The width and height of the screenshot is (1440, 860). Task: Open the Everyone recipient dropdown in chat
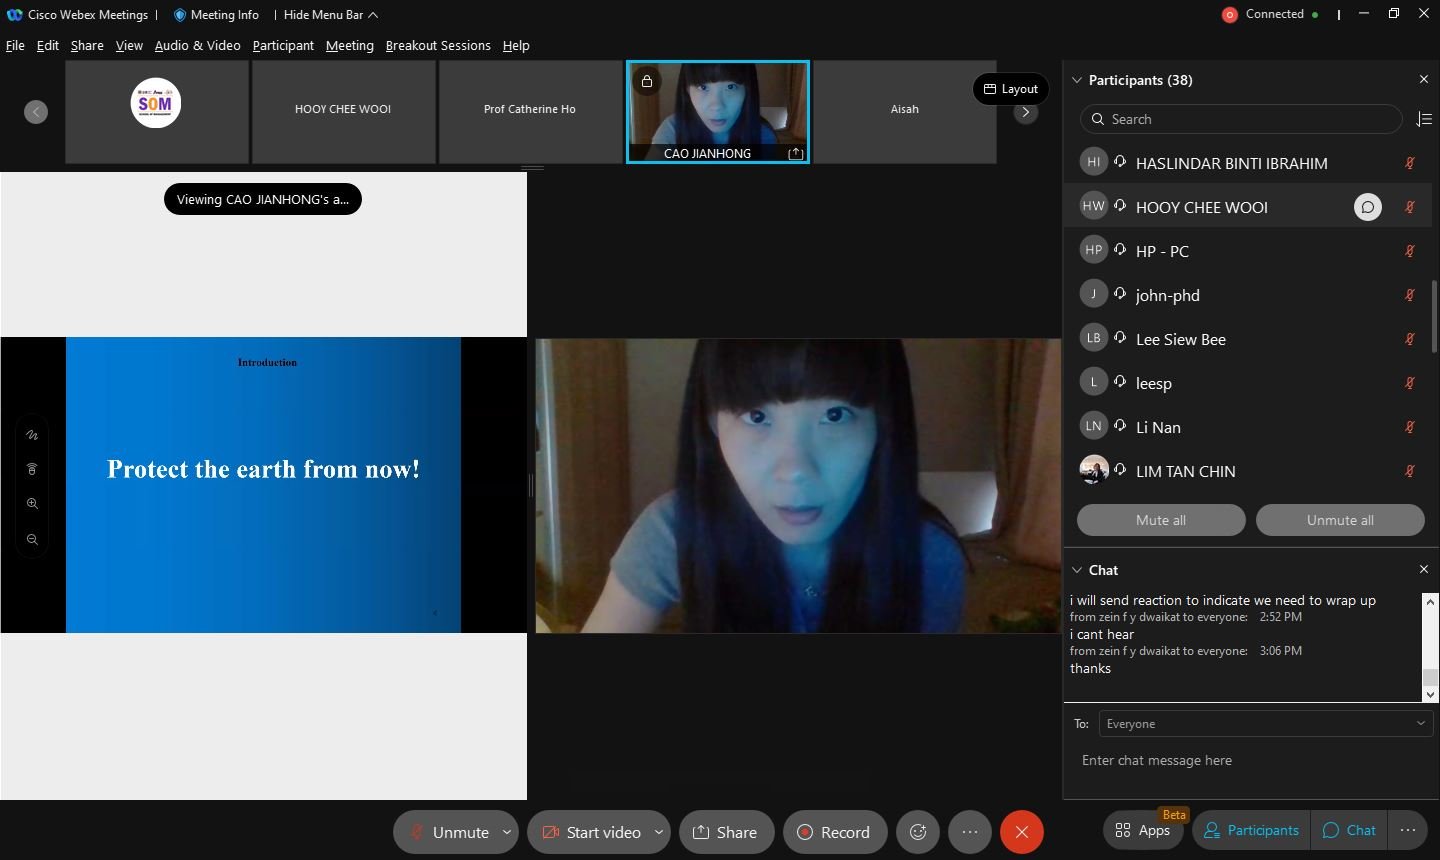pos(1265,723)
